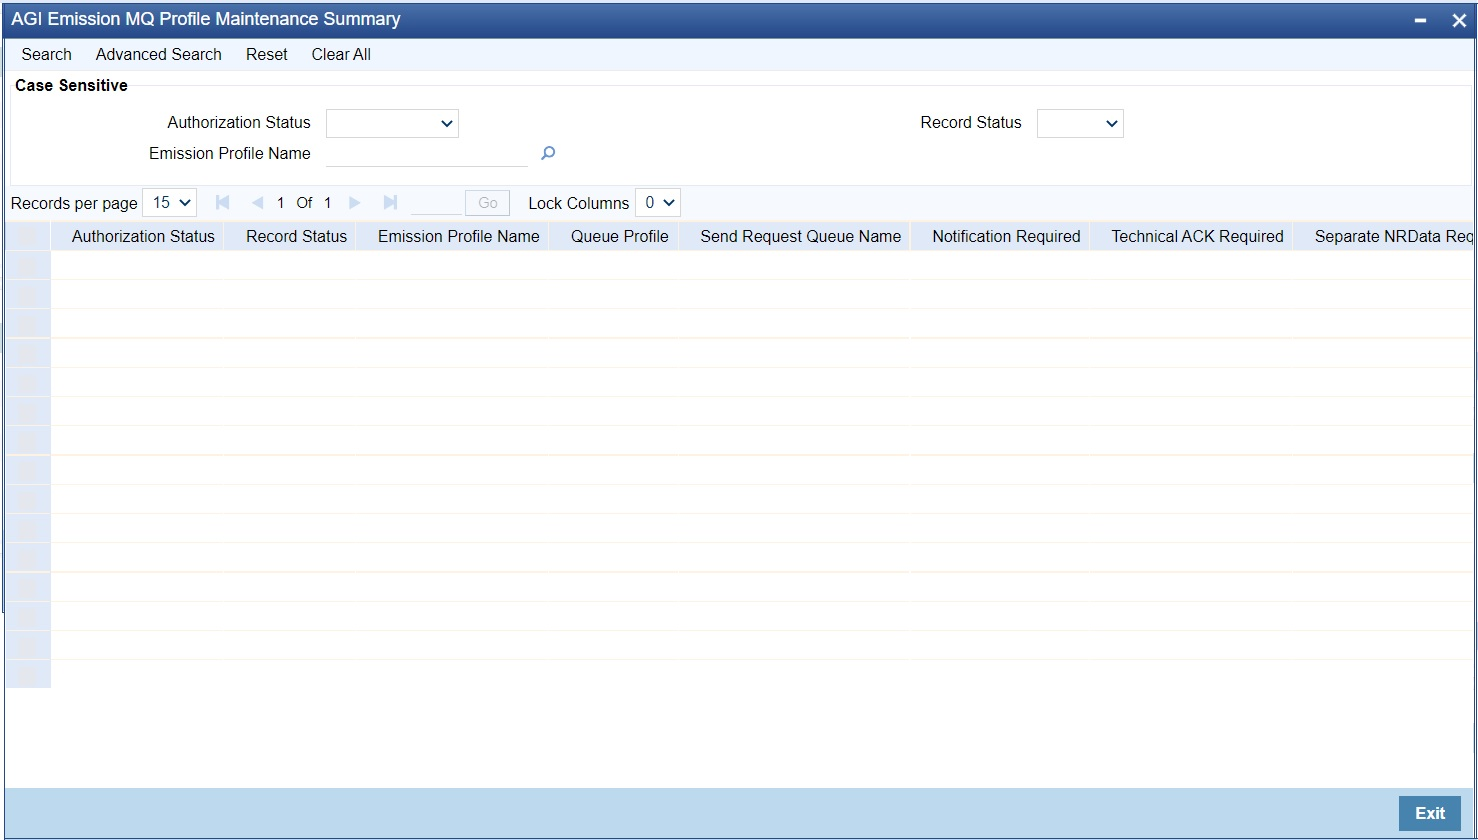Open Authorization Status dropdown
Image resolution: width=1478 pixels, height=840 pixels.
click(392, 123)
